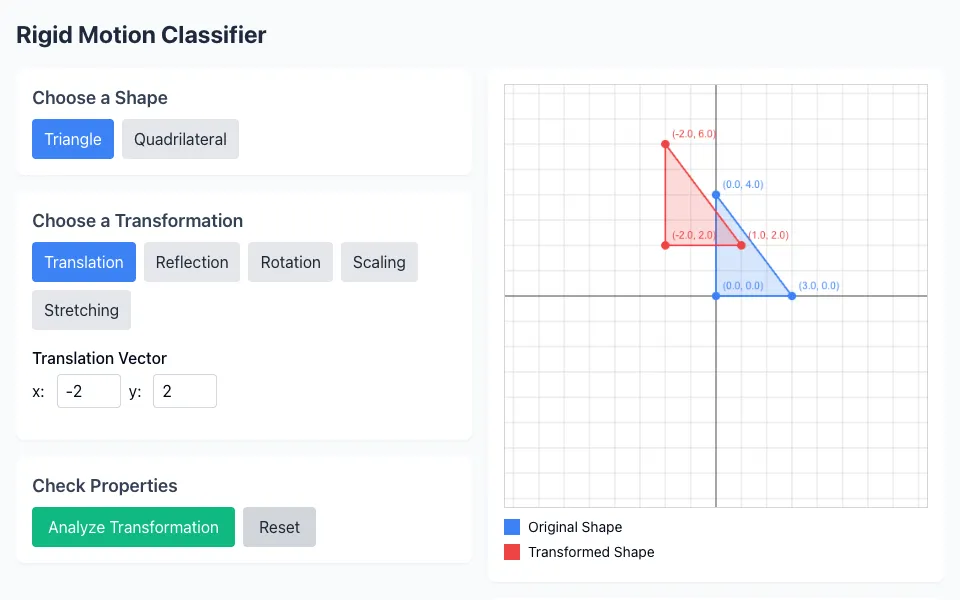Click the translation vector y input field
Image resolution: width=960 pixels, height=600 pixels.
click(185, 391)
